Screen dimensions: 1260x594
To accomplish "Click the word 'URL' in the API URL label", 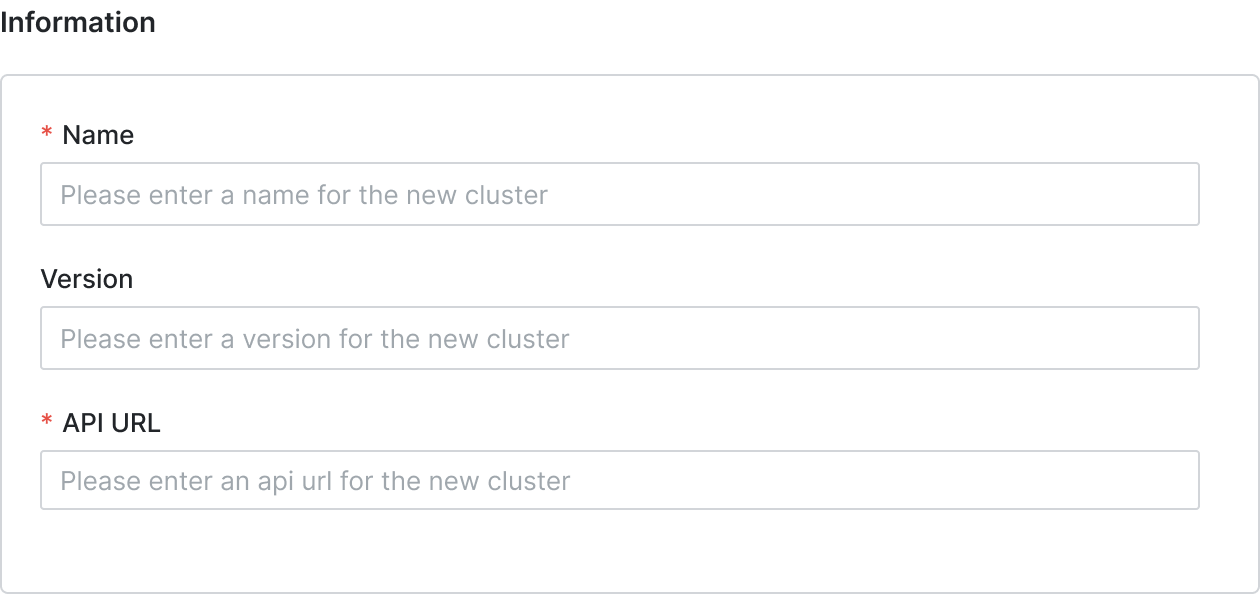I will [135, 423].
